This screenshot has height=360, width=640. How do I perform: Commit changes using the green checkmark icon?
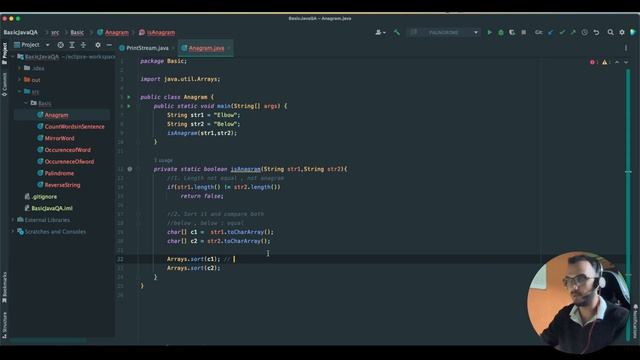click(562, 32)
